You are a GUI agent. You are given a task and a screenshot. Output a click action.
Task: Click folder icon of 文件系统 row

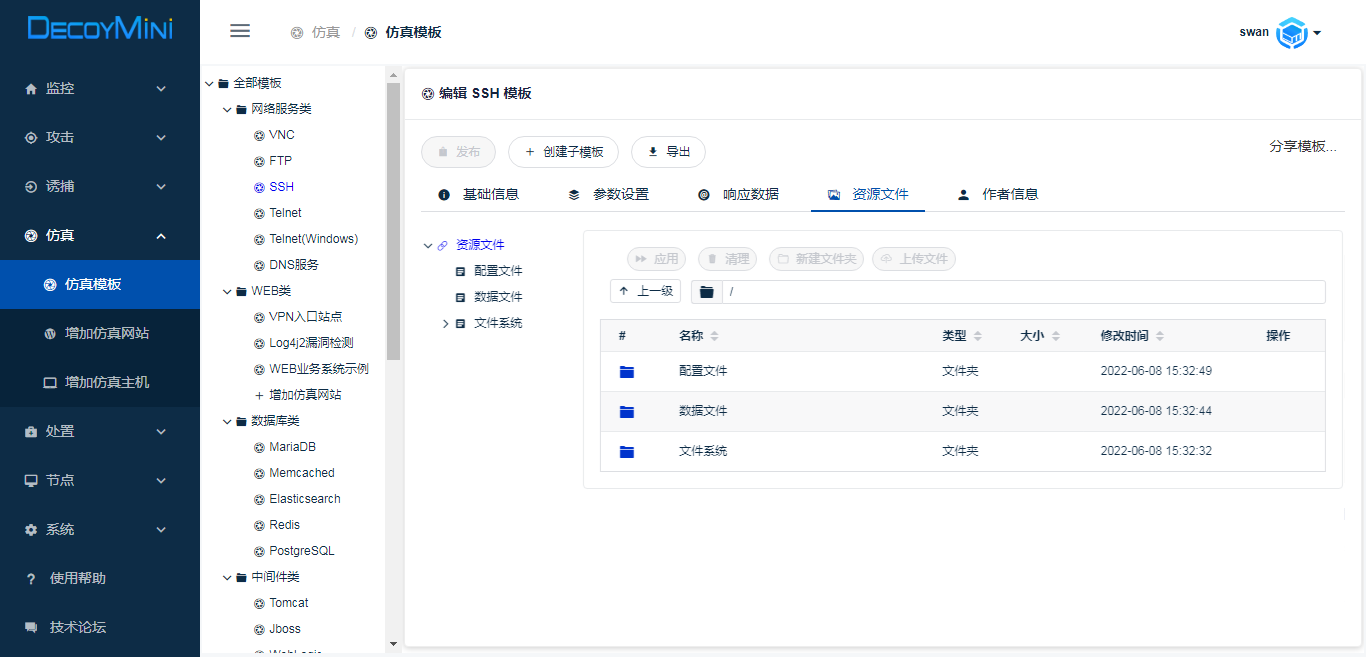(x=627, y=452)
